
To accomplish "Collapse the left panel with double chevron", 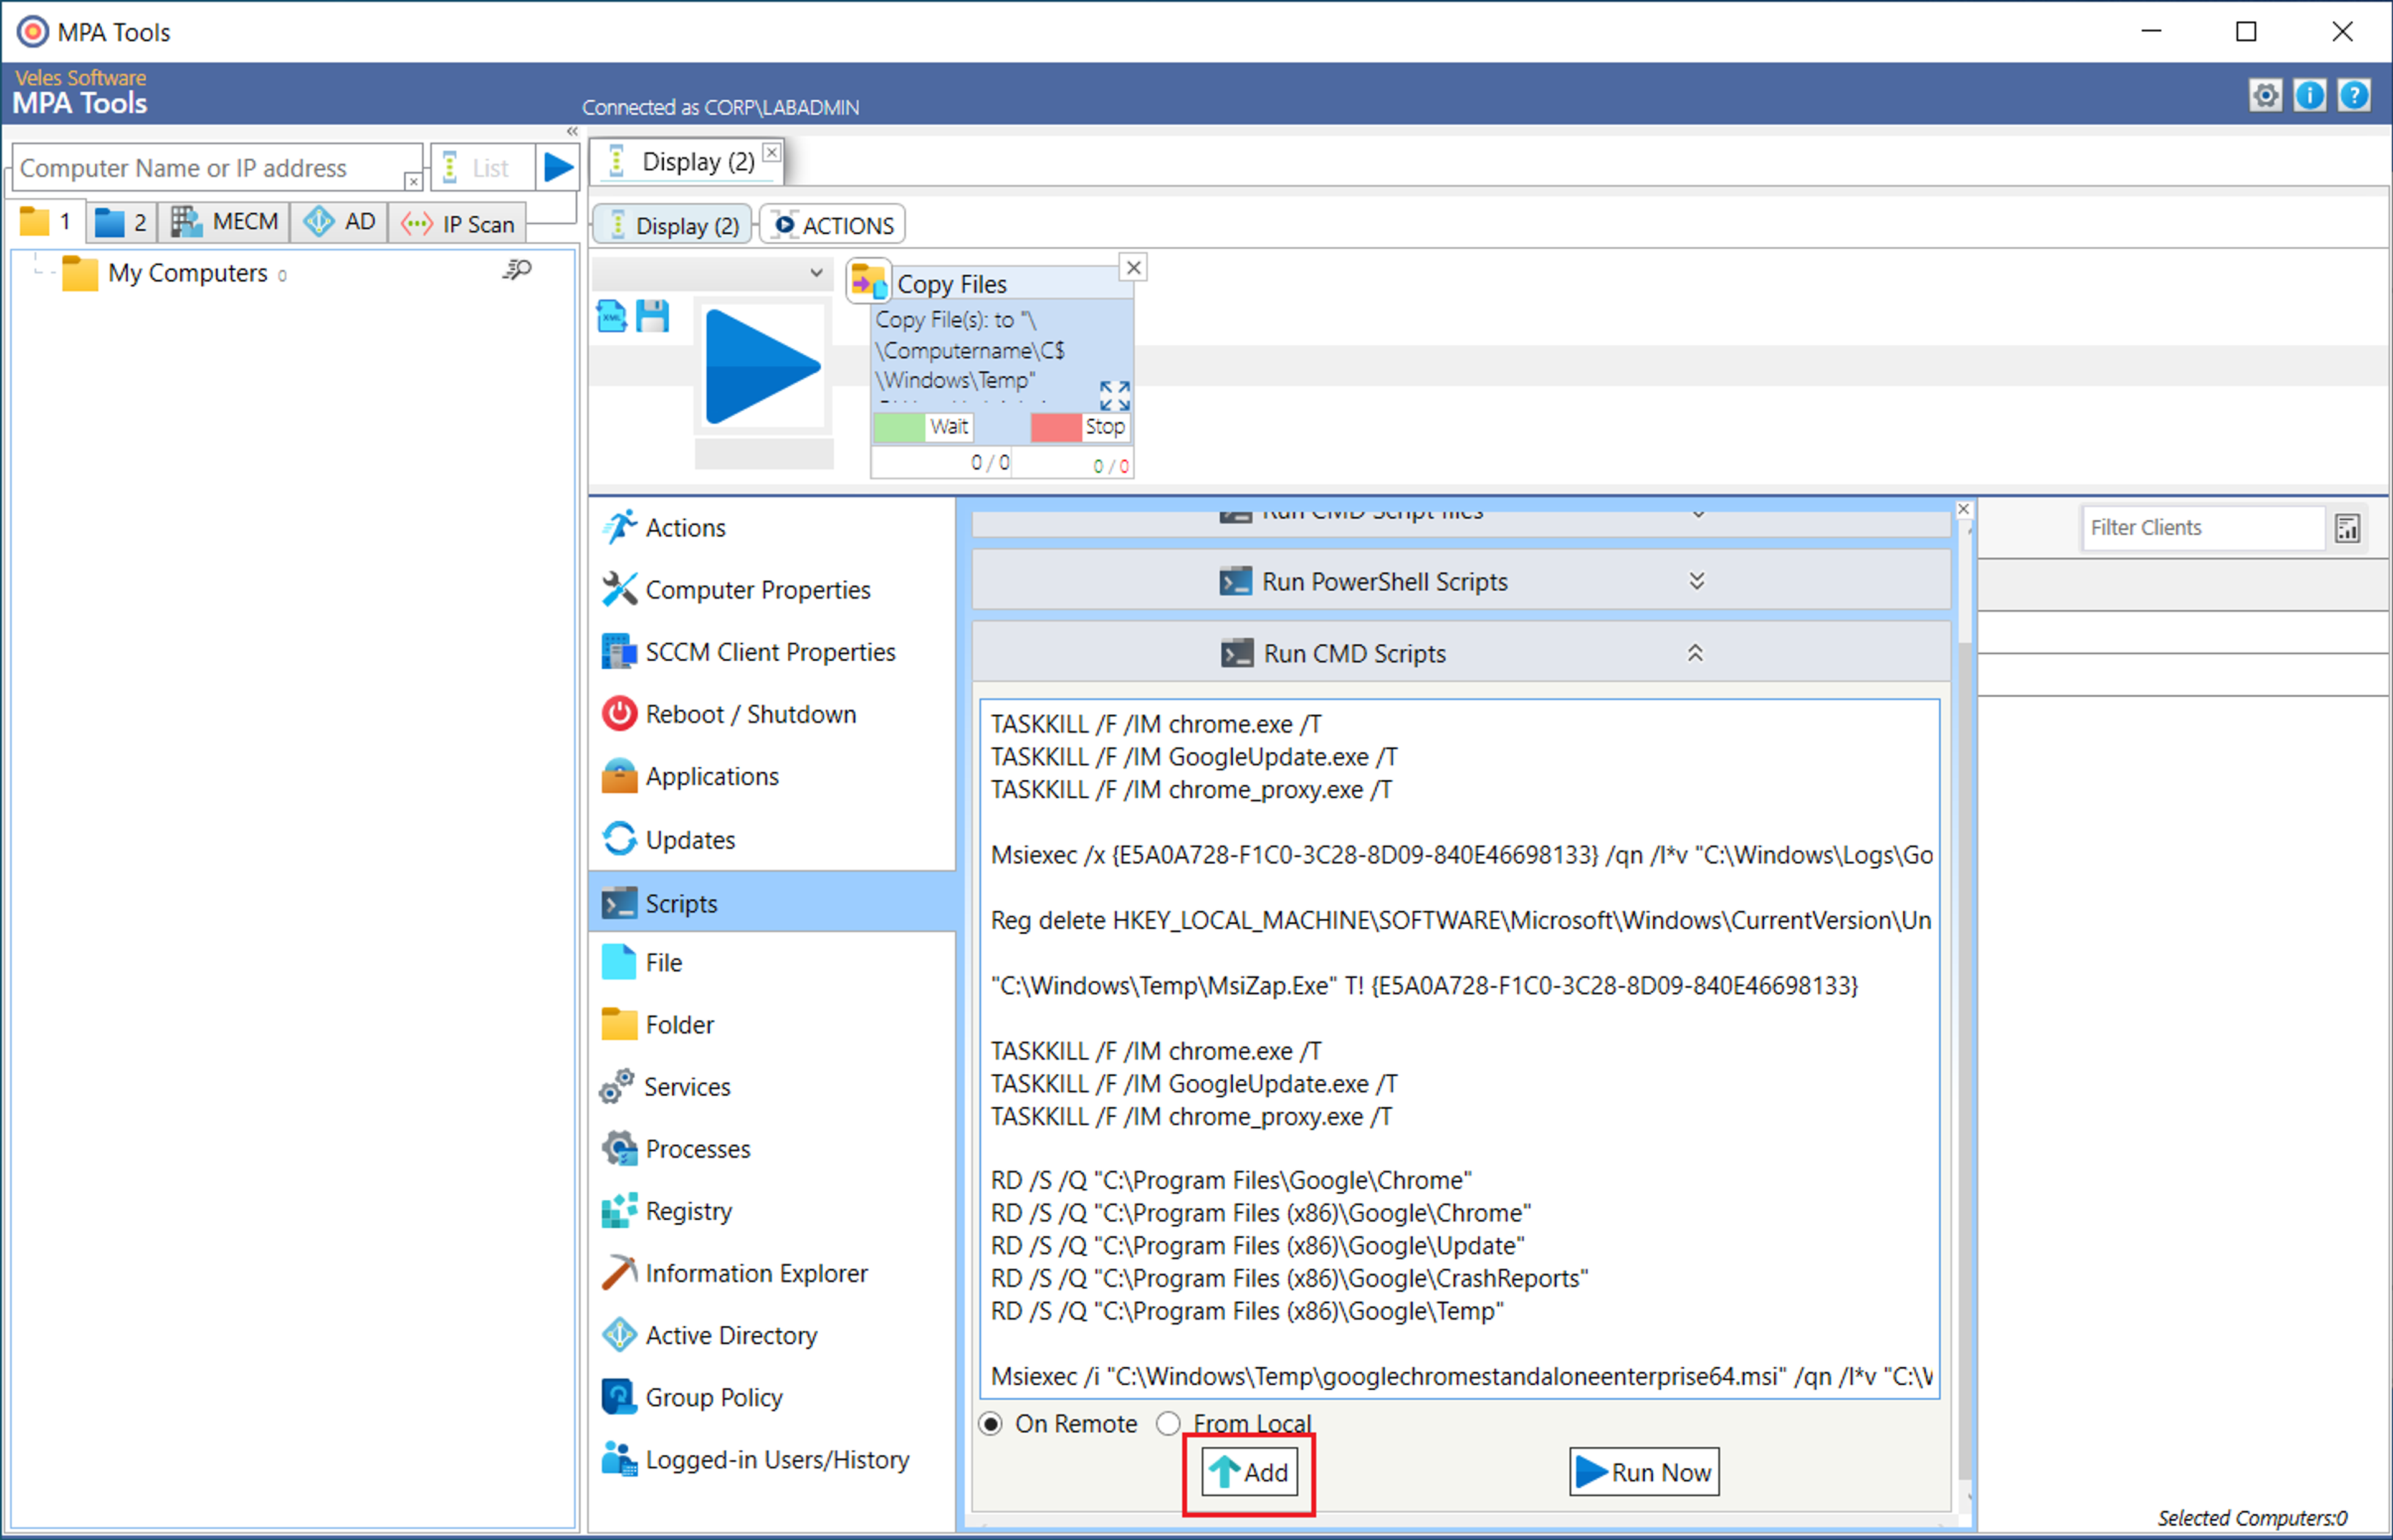I will click(572, 131).
